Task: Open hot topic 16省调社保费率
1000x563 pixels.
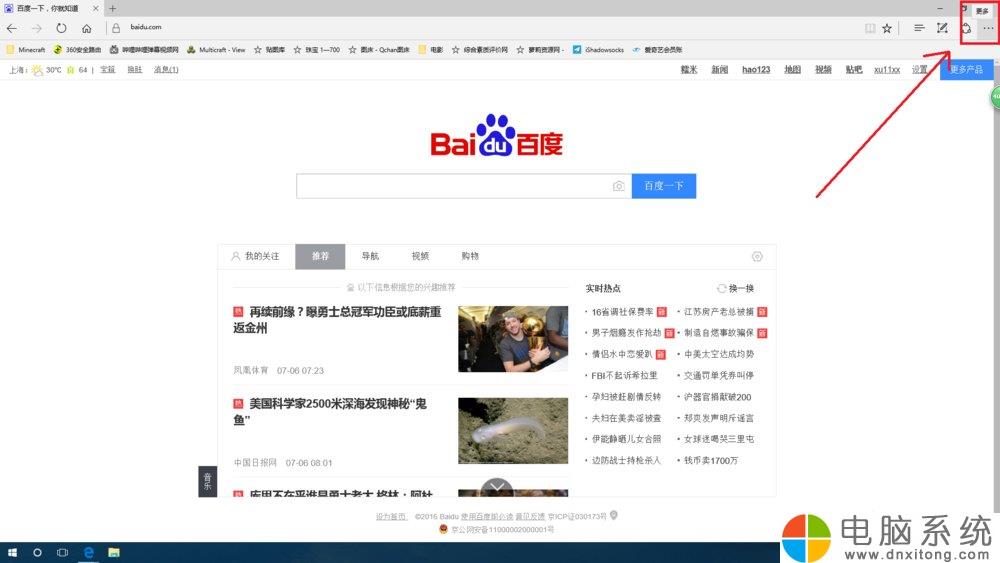Action: point(622,312)
